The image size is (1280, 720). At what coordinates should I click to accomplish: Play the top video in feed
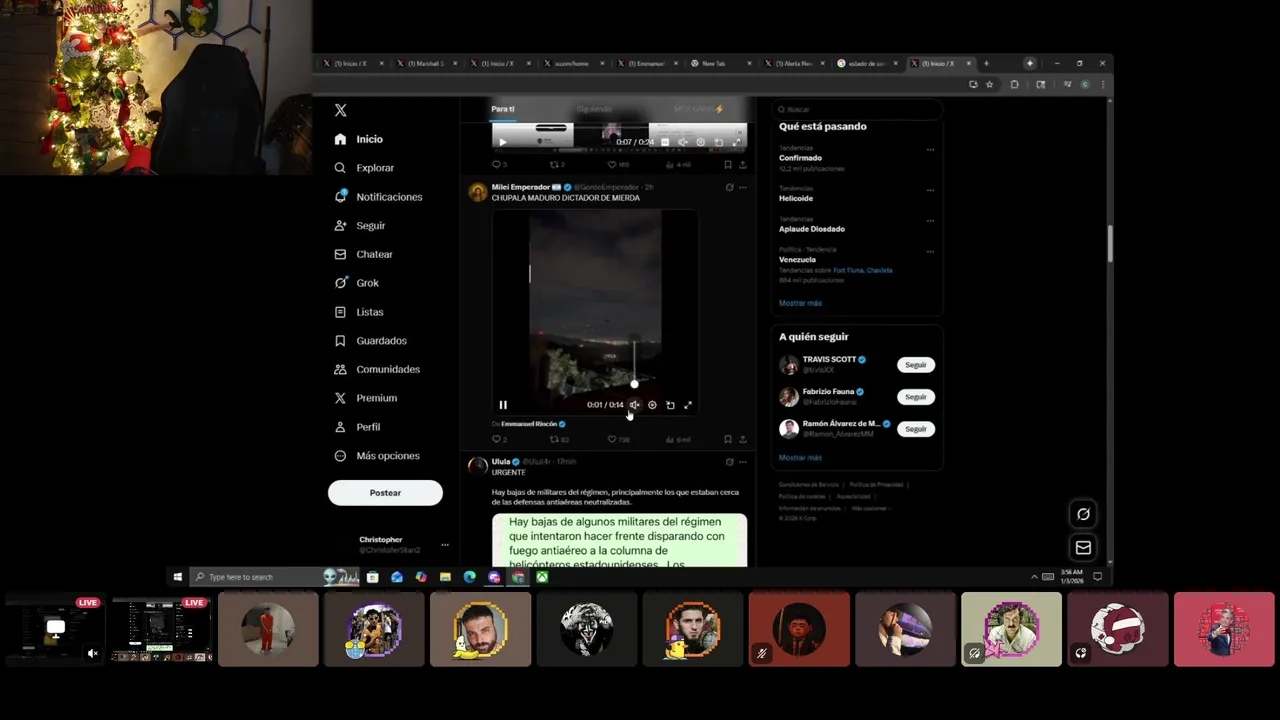503,142
